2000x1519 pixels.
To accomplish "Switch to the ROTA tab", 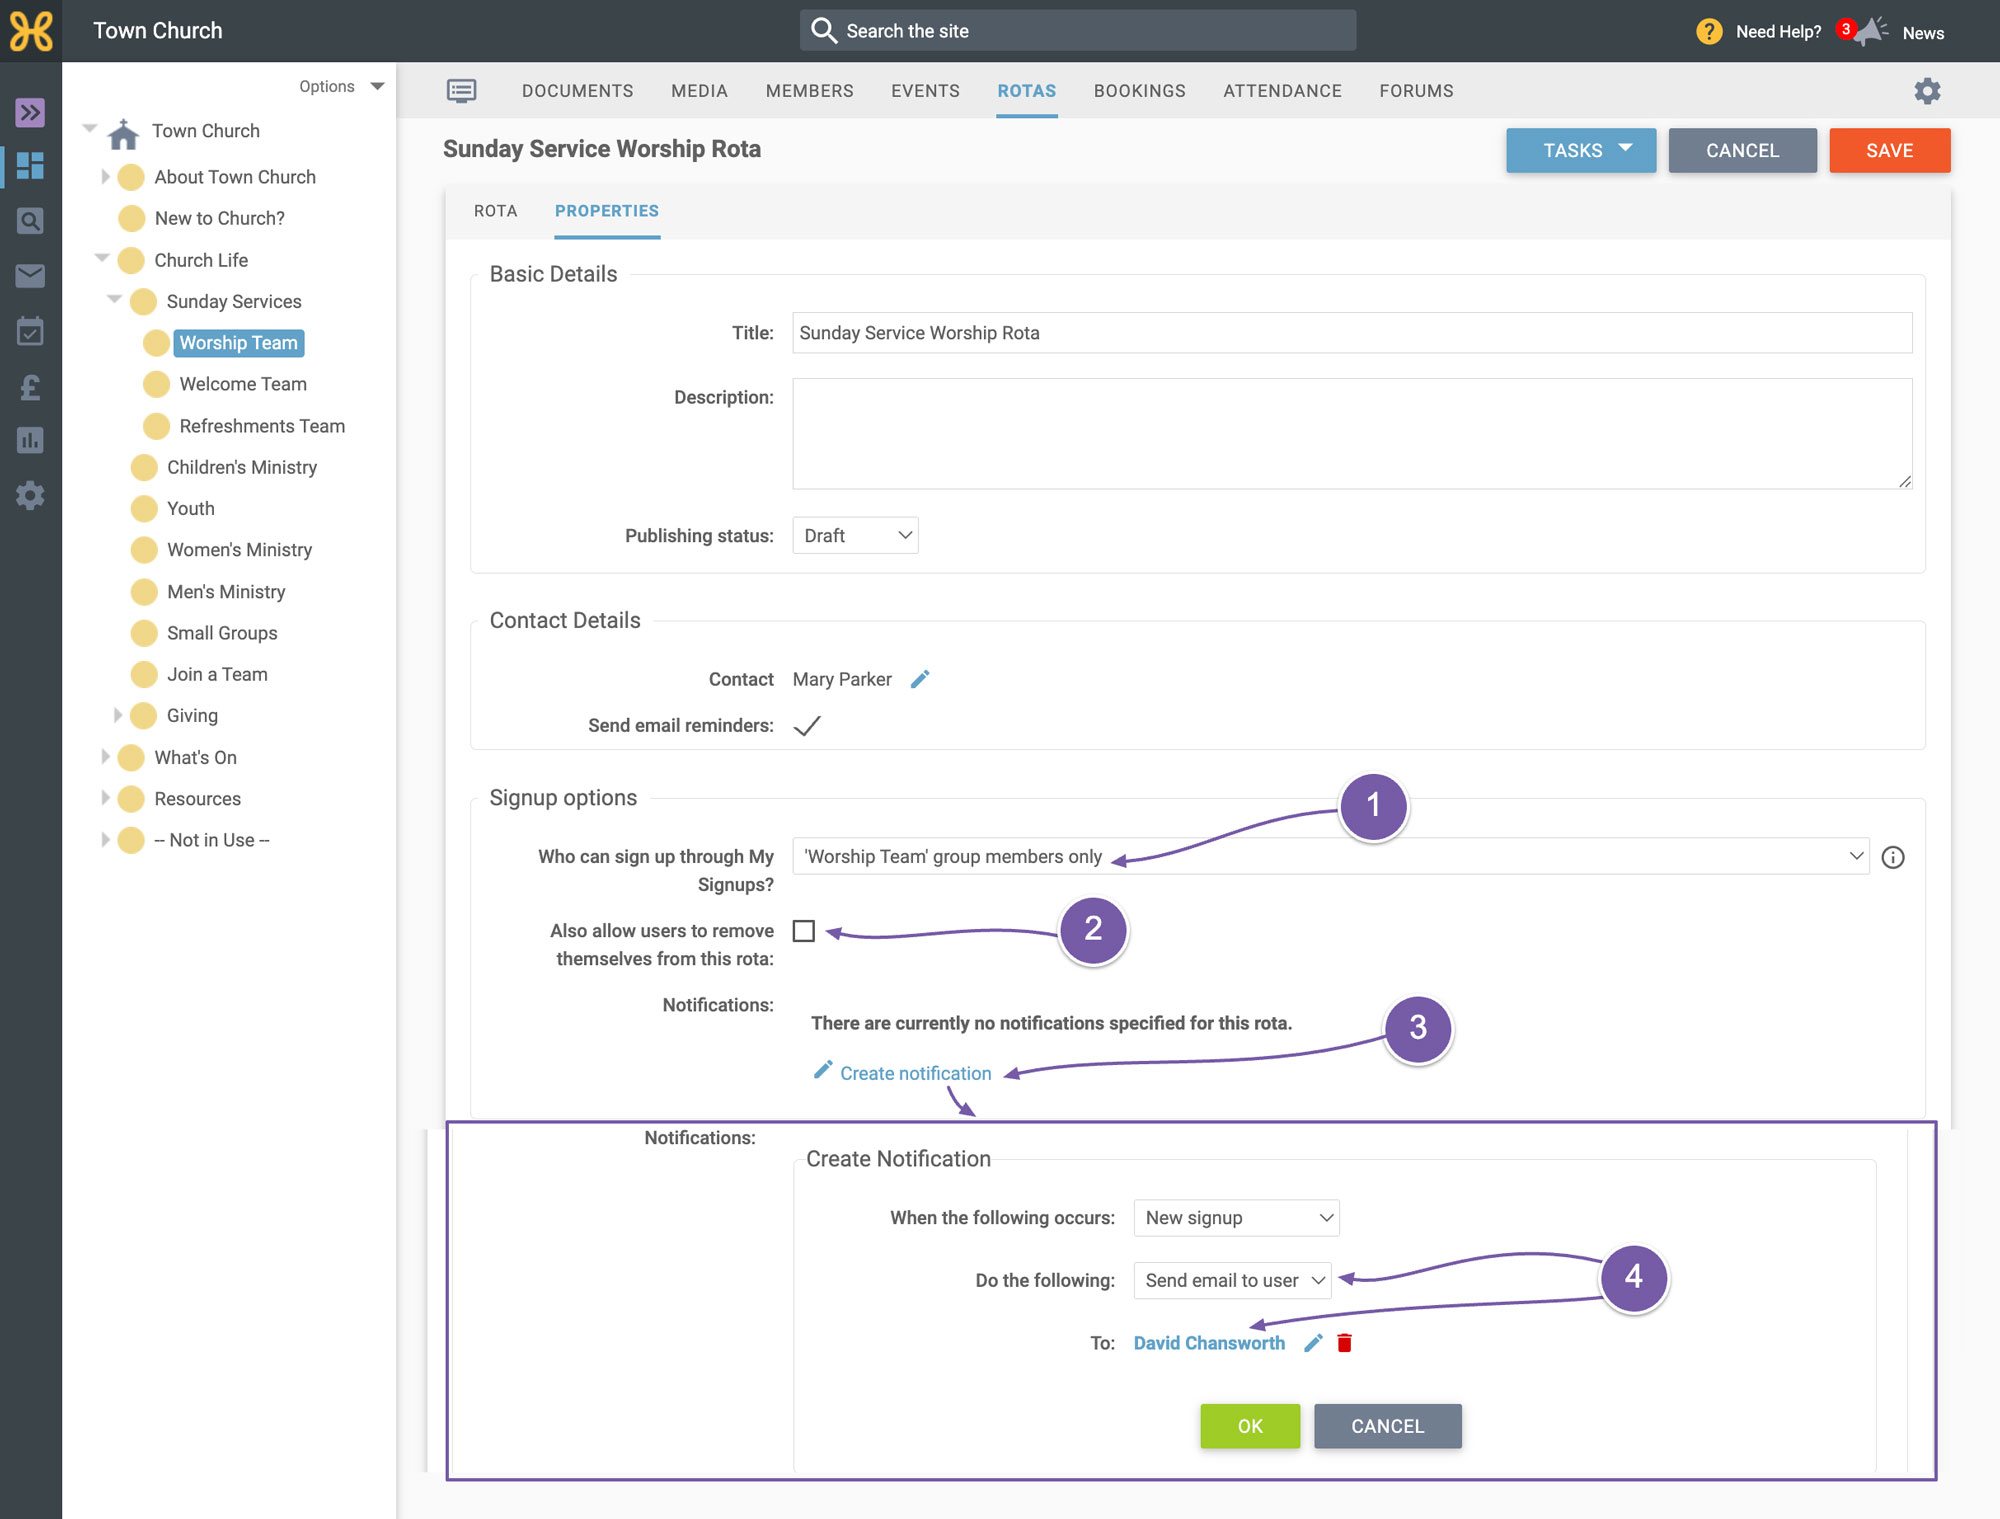I will (x=496, y=211).
